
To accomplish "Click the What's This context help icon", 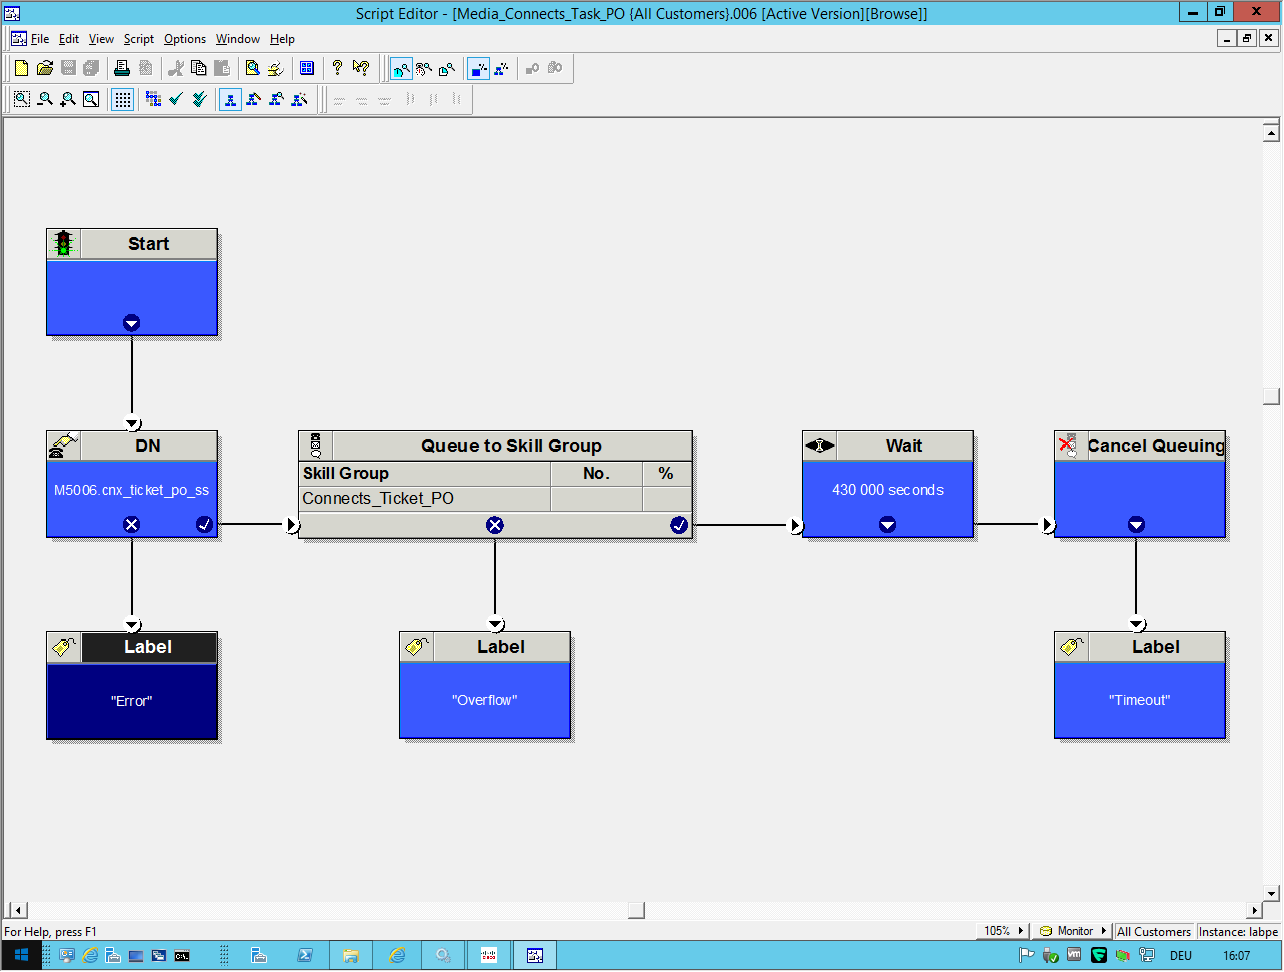I will (x=361, y=68).
